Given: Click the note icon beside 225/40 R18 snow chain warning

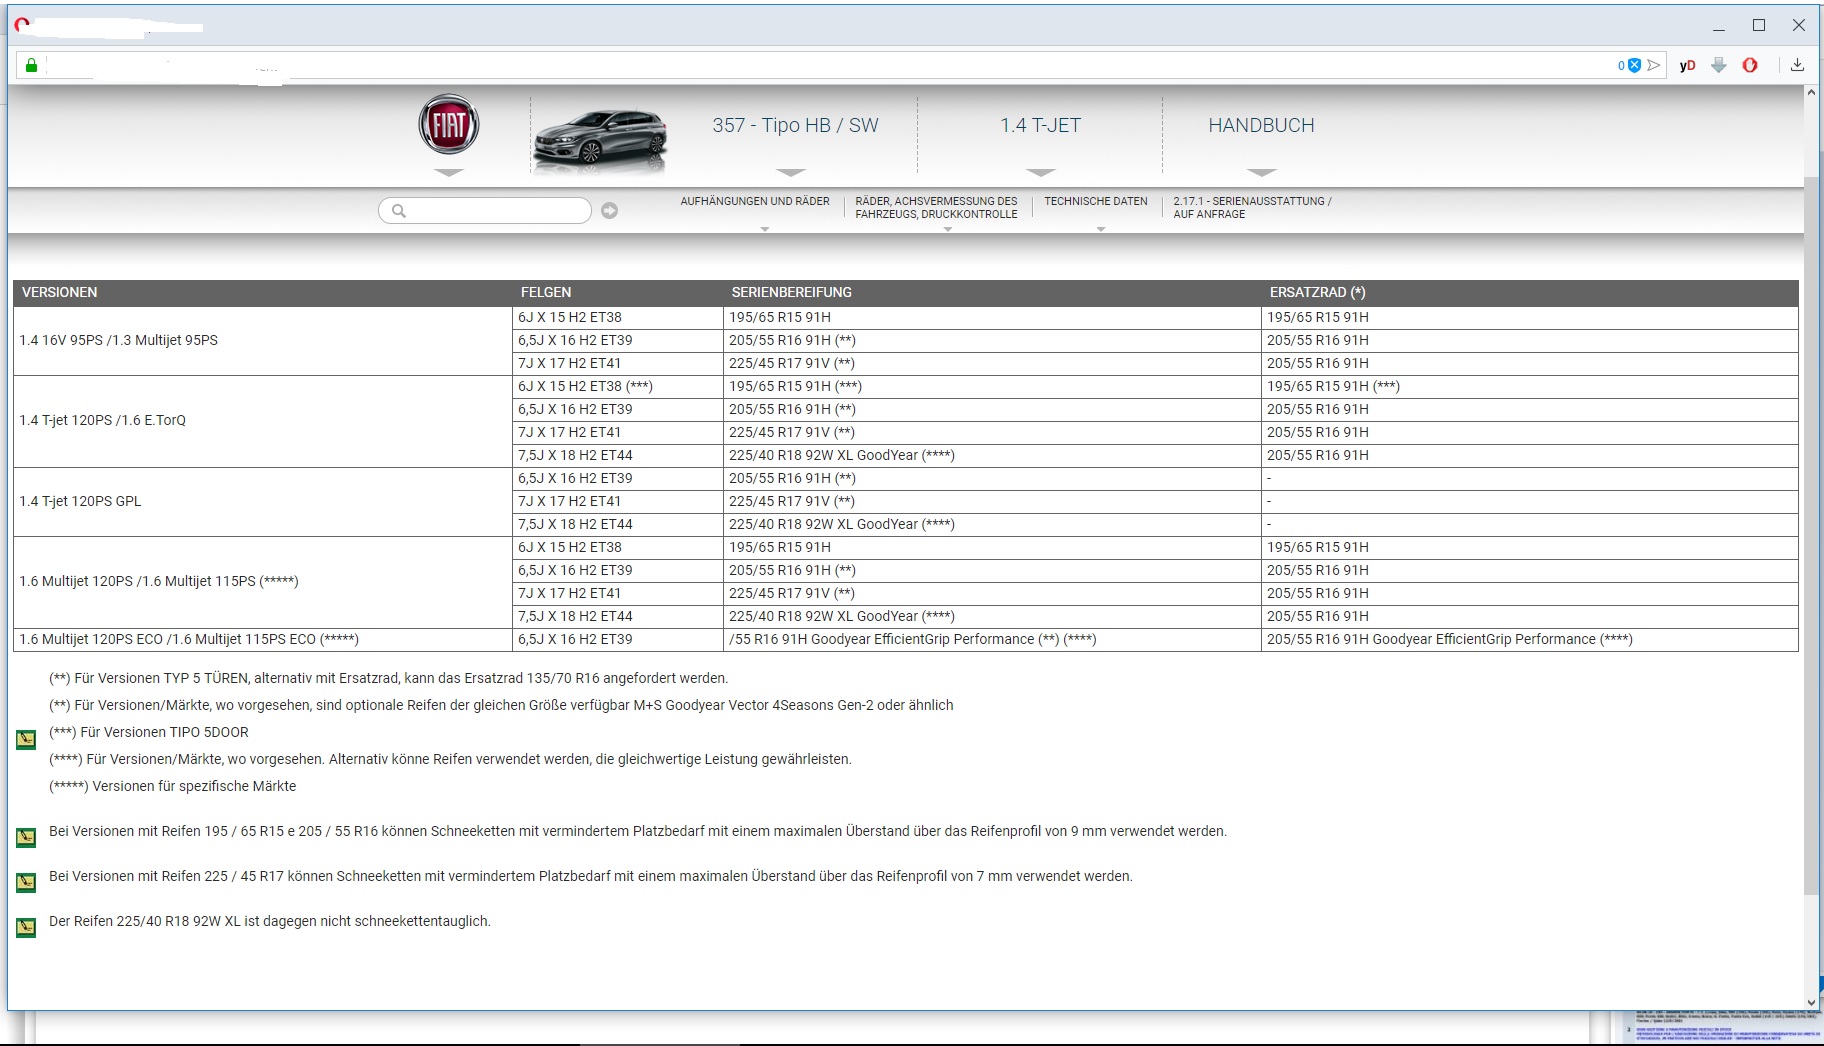Looking at the screenshot, I should point(26,927).
